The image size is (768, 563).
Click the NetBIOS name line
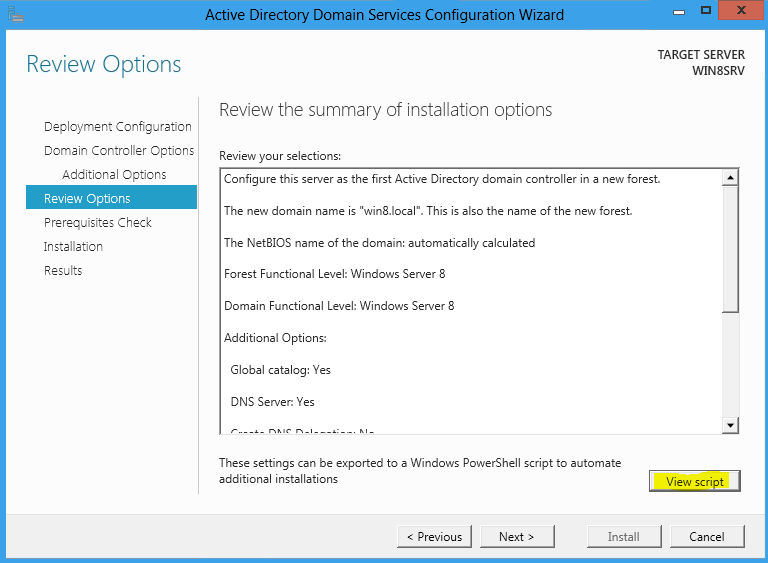[x=379, y=243]
